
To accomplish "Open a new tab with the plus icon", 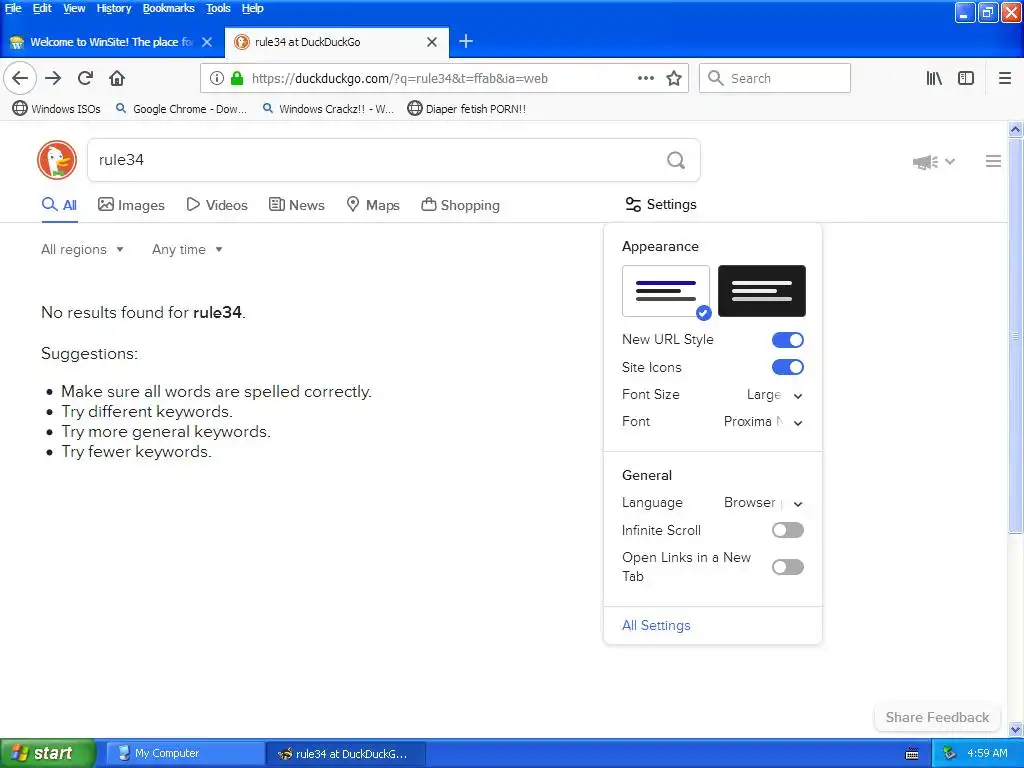I will (x=466, y=42).
